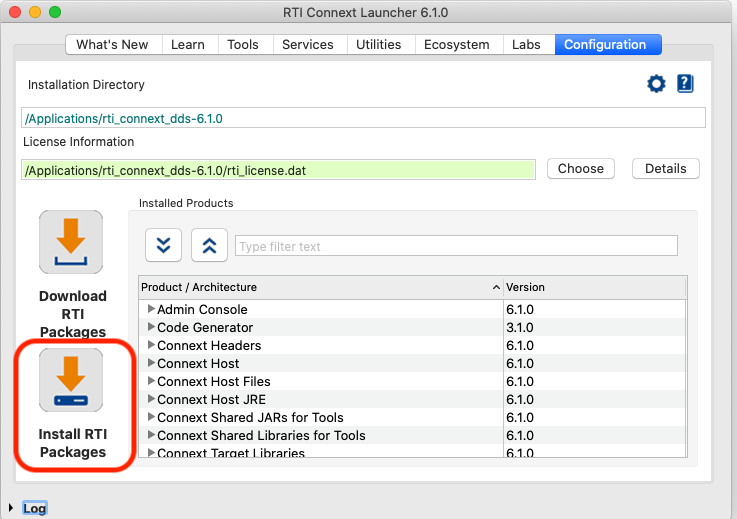This screenshot has width=737, height=519.
Task: Click Admin Console version 6.1.0 cell
Action: coord(520,309)
